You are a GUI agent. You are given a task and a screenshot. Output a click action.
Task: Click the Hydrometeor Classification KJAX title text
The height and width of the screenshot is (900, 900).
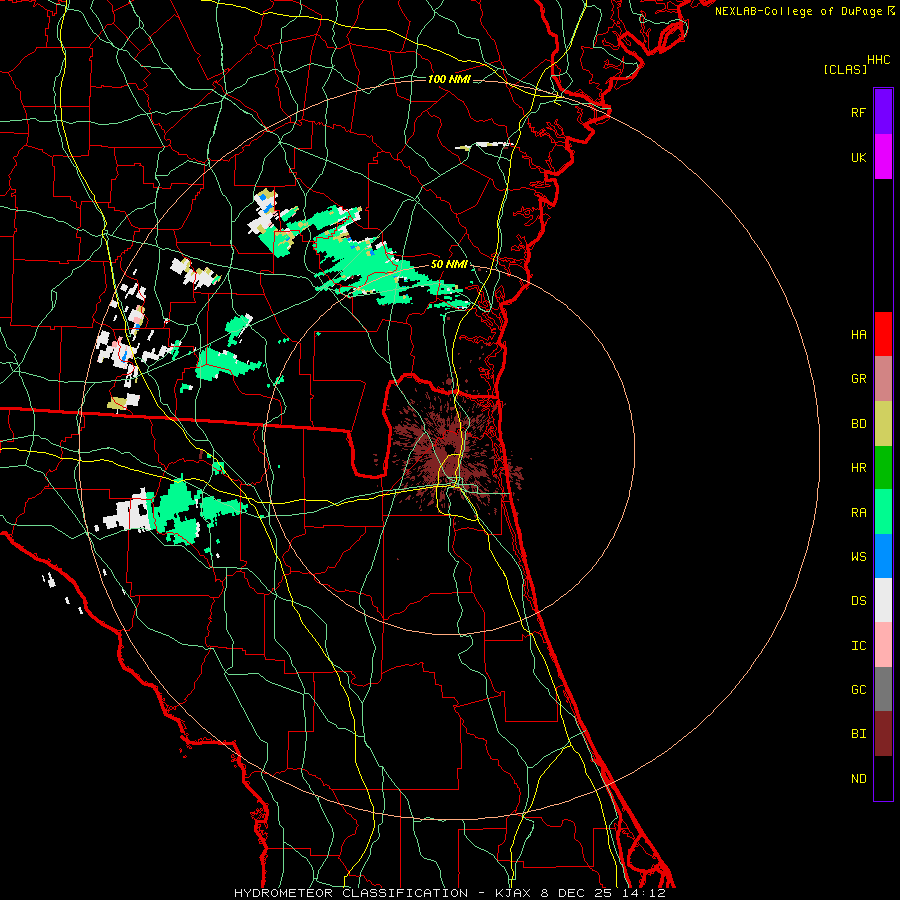(x=449, y=893)
